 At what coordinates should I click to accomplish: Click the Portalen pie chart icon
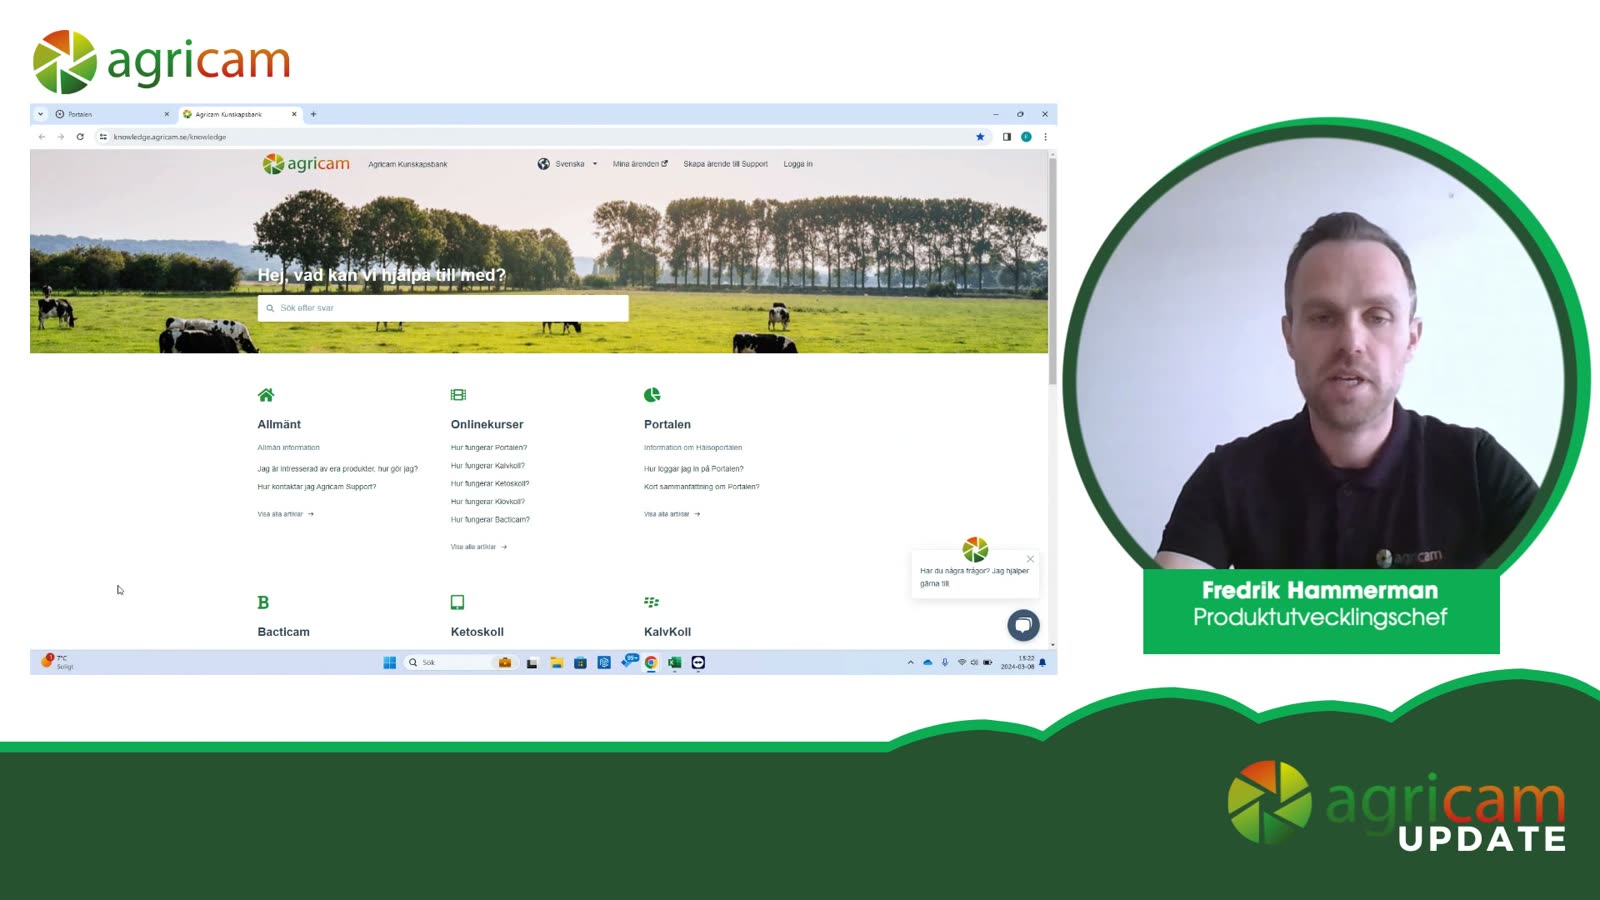tap(652, 395)
